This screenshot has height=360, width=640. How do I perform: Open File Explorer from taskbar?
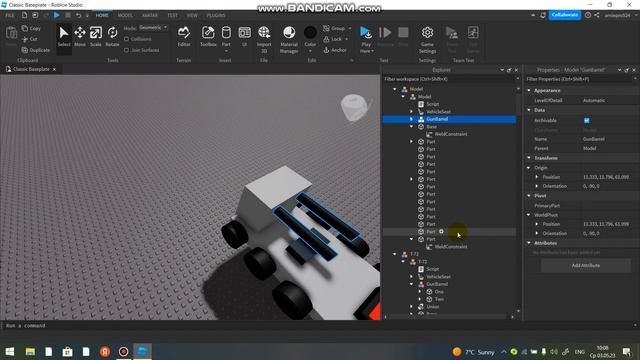(x=30, y=351)
